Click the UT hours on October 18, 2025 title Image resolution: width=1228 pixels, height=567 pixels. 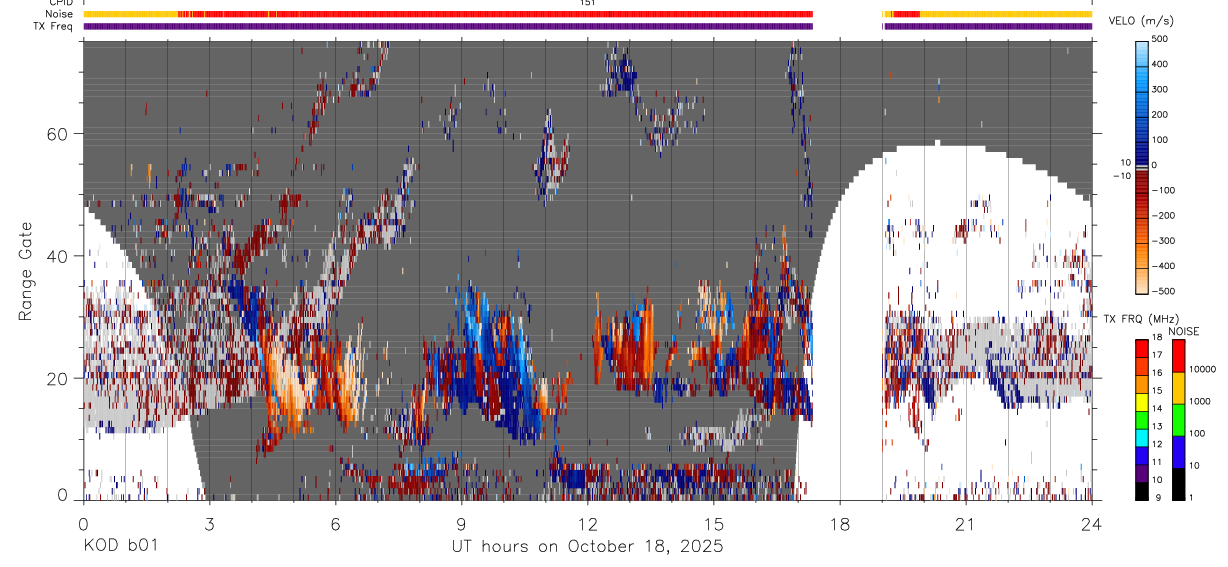point(588,547)
